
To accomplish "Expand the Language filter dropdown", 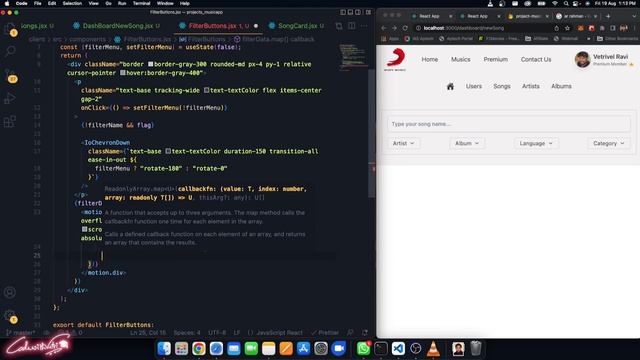I will 536,143.
